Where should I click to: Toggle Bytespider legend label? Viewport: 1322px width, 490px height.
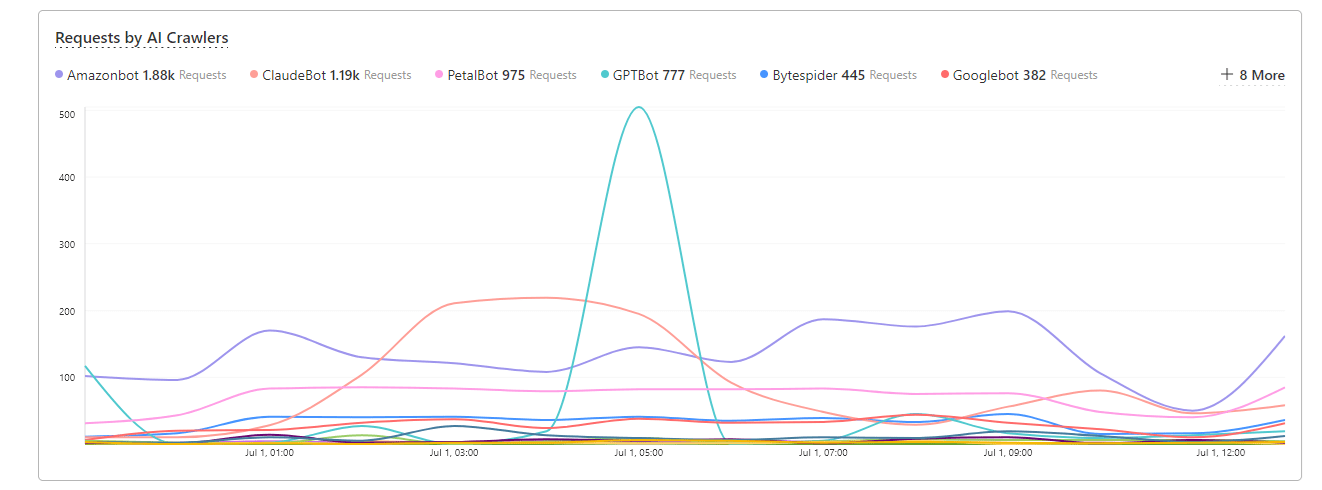point(805,75)
